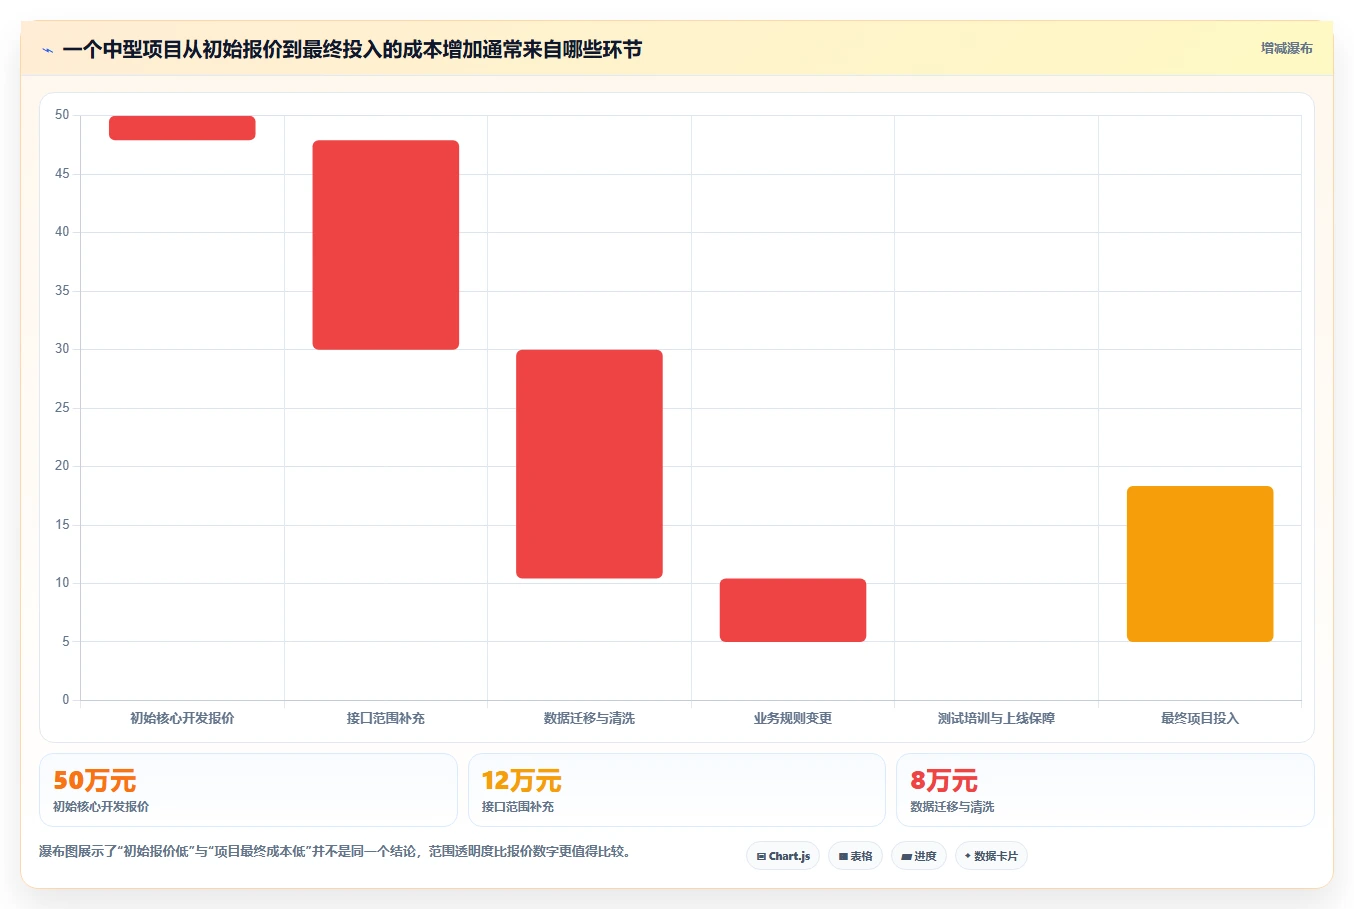This screenshot has width=1354, height=909.
Task: Click the y-axis value 50
Action: pos(62,115)
